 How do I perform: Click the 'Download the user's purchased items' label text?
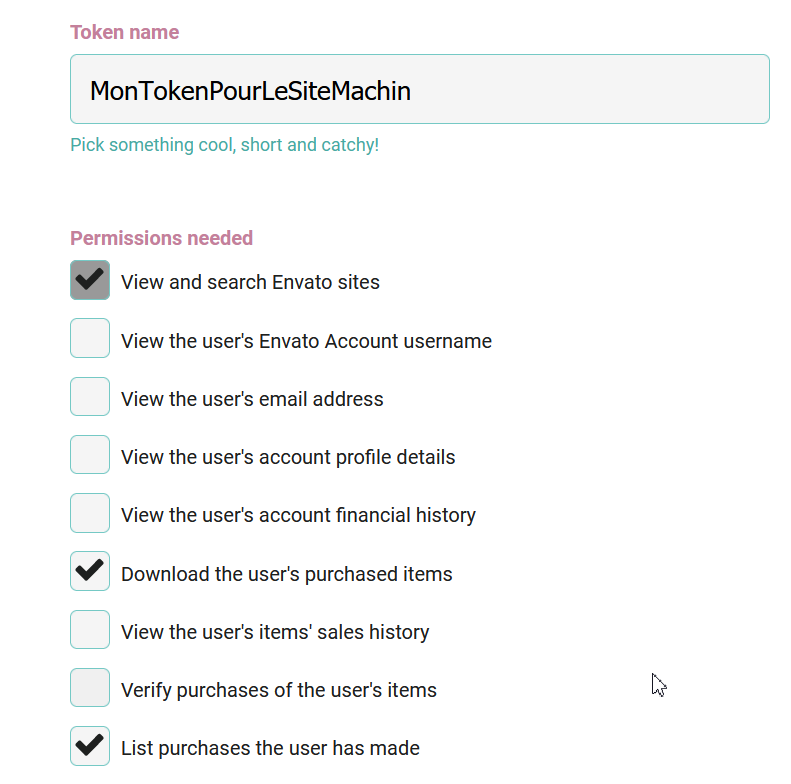[287, 574]
